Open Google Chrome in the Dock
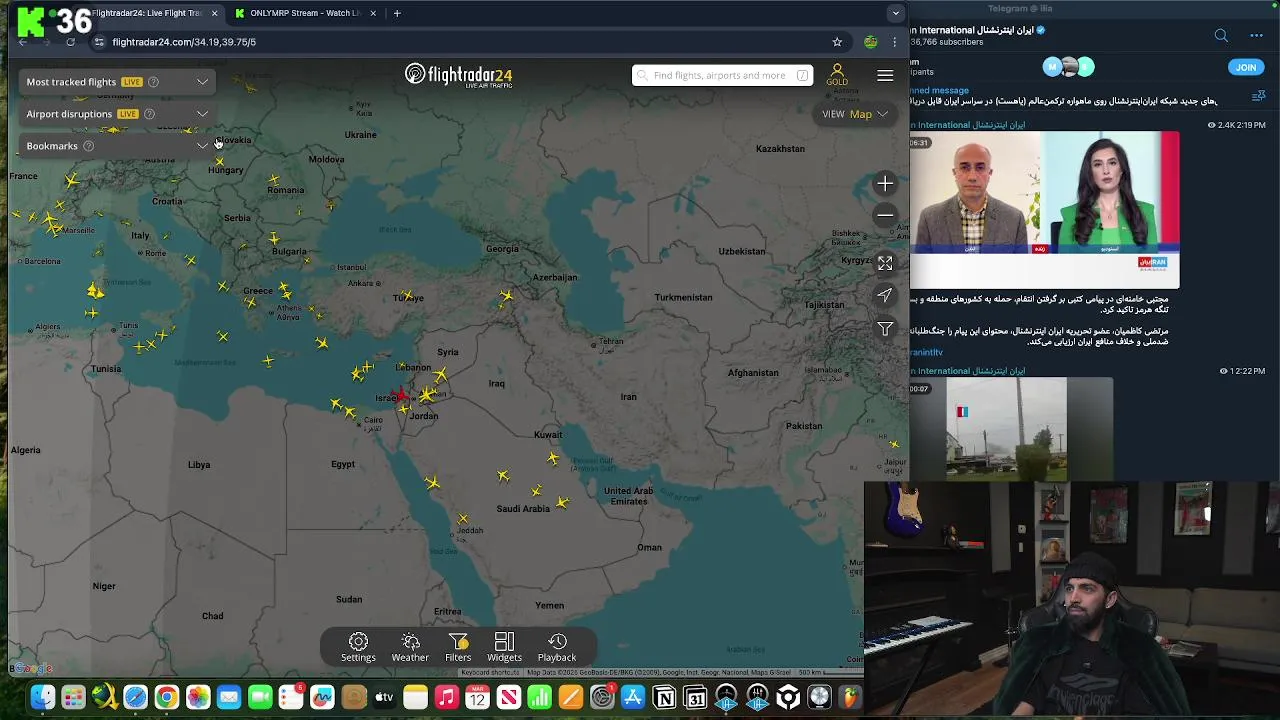Viewport: 1280px width, 720px height. [167, 697]
